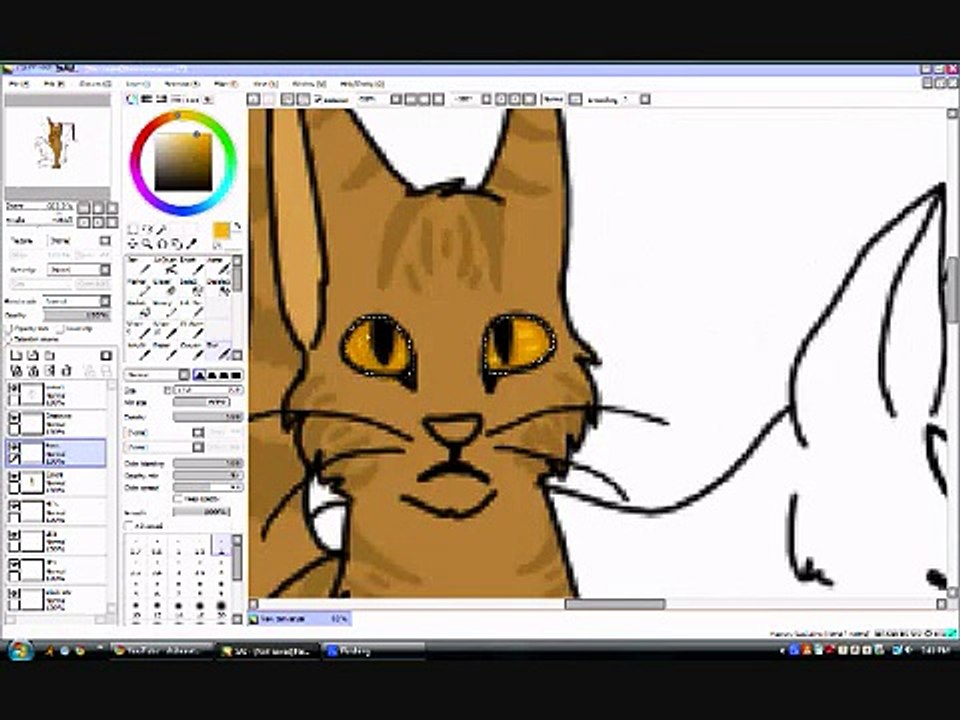Toggle Keep Opacity checkbox in brush settings
Viewport: 960px width, 720px height.
(x=178, y=499)
